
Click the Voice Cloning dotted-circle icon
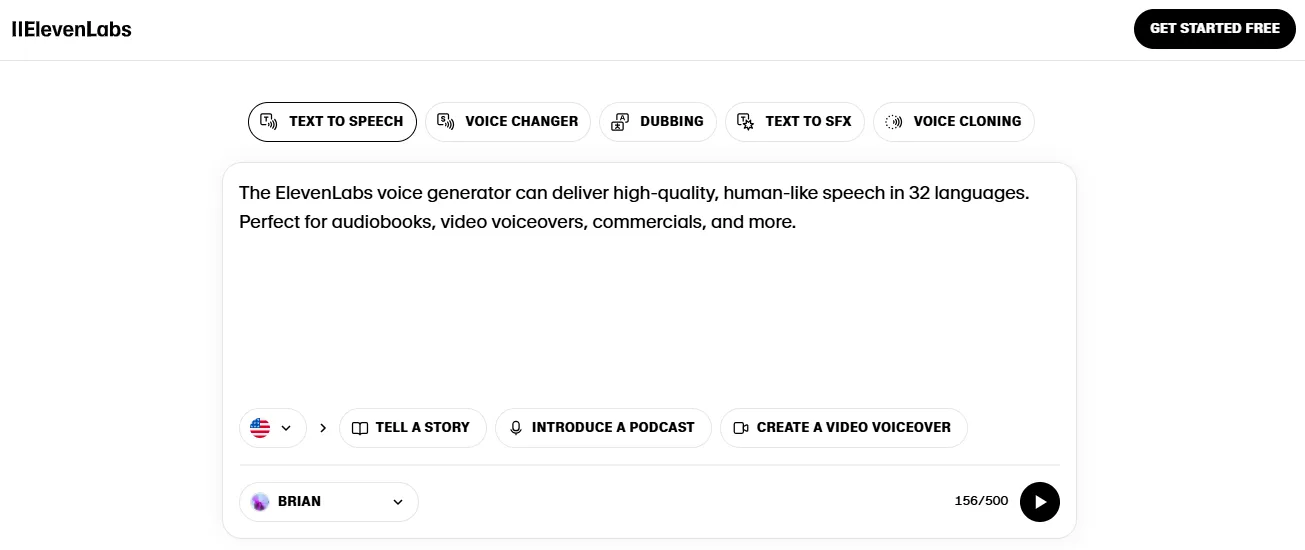tap(894, 121)
